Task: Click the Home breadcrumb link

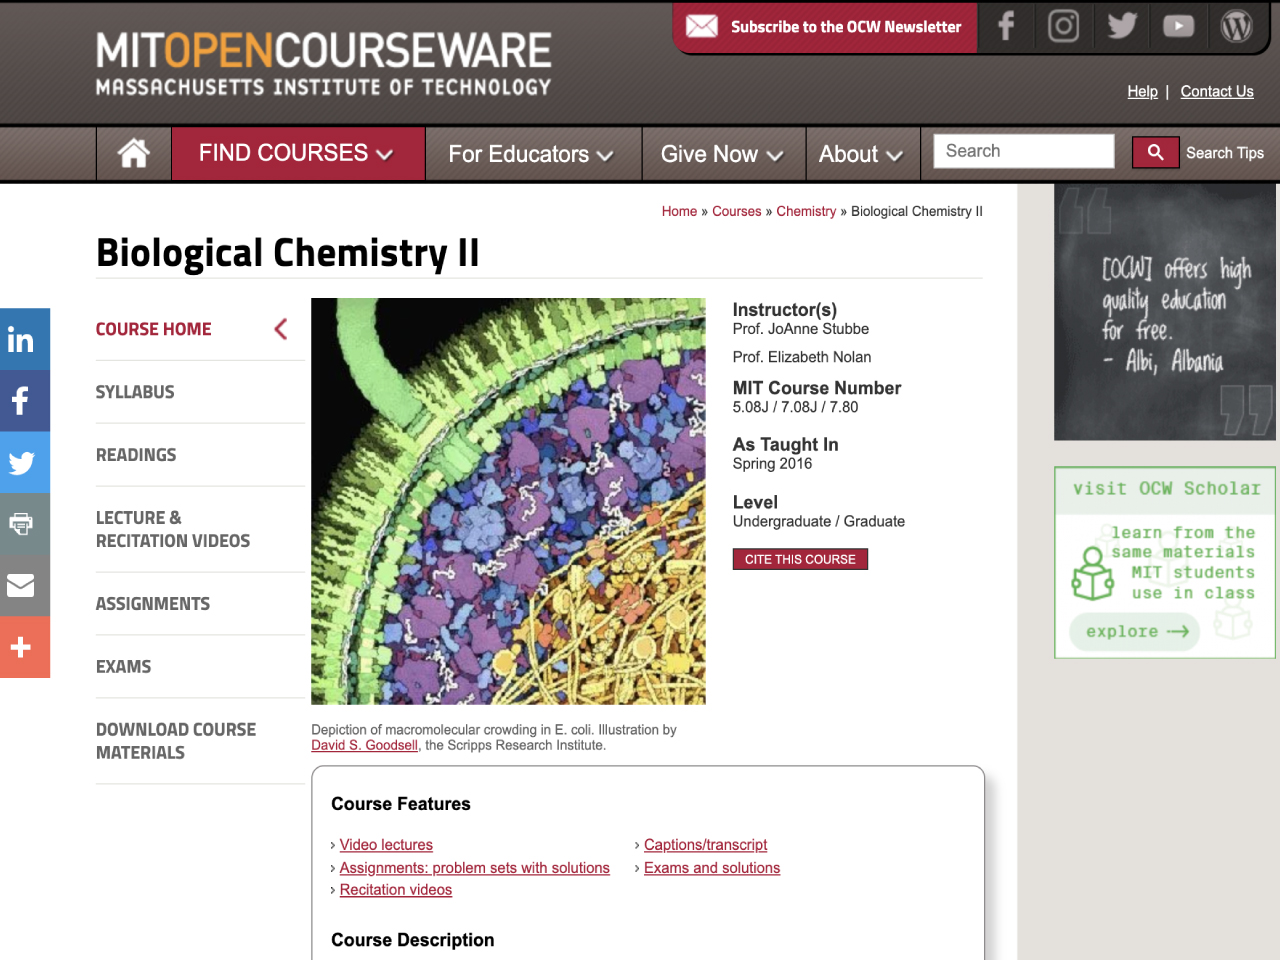Action: pos(679,211)
